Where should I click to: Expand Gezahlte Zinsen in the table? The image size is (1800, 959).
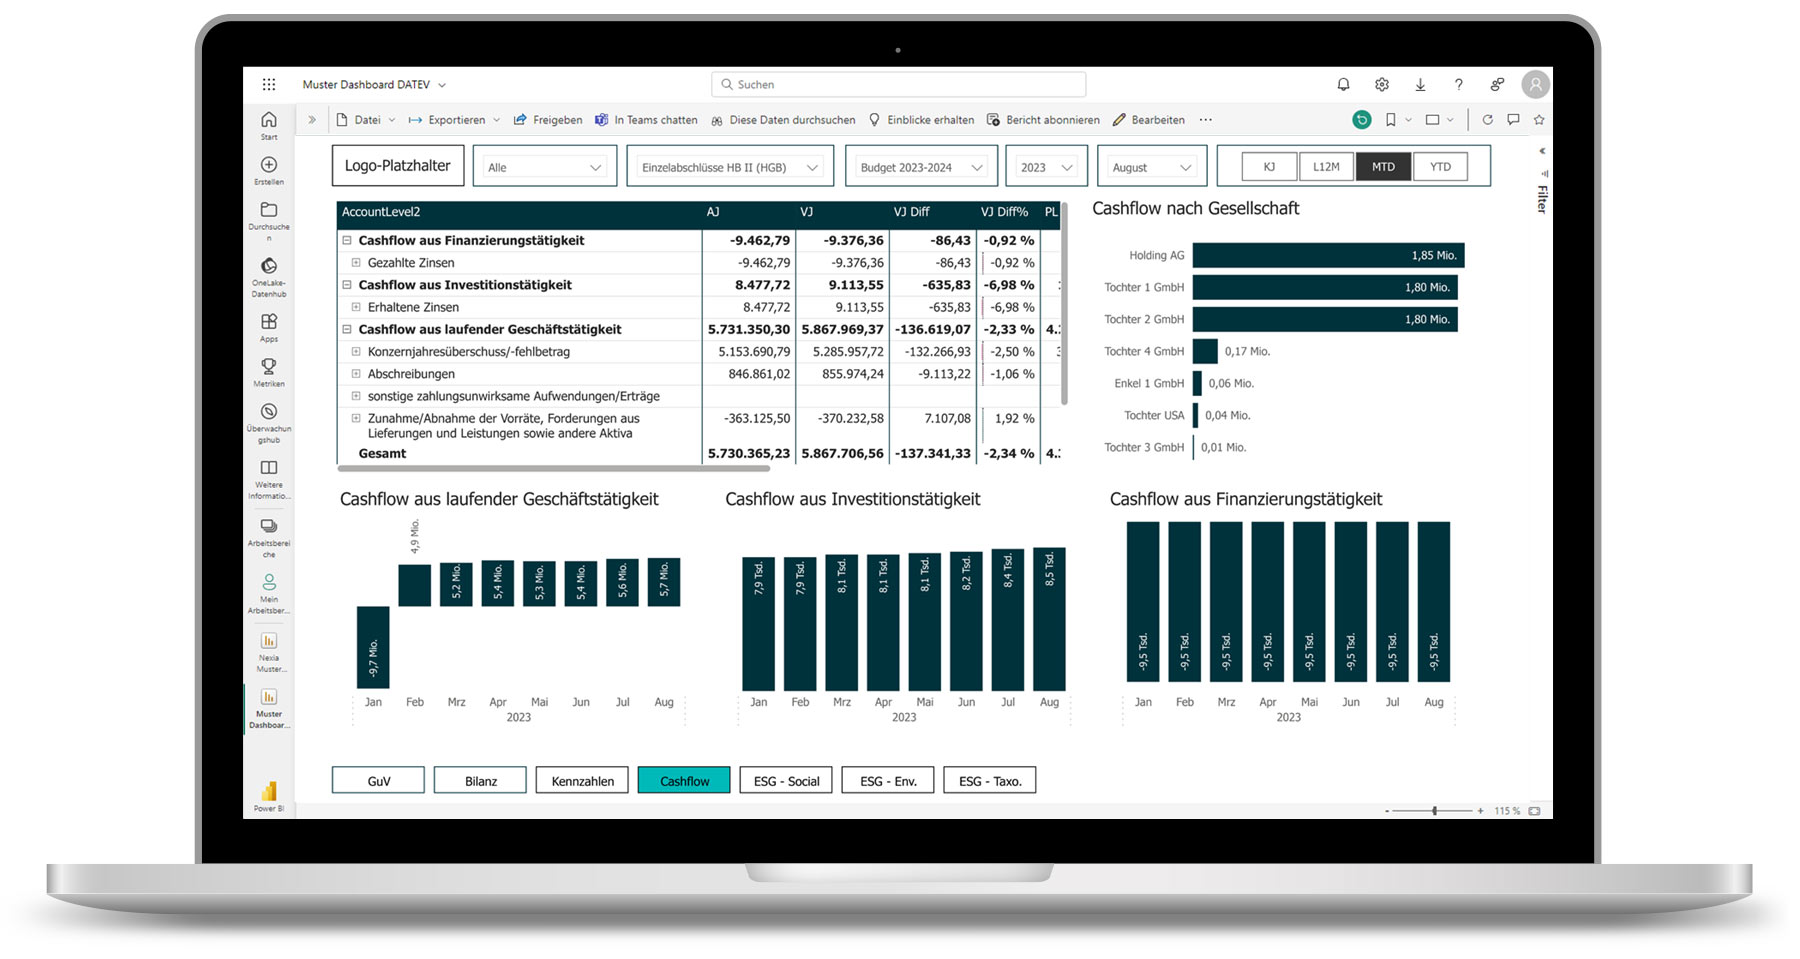(x=357, y=262)
